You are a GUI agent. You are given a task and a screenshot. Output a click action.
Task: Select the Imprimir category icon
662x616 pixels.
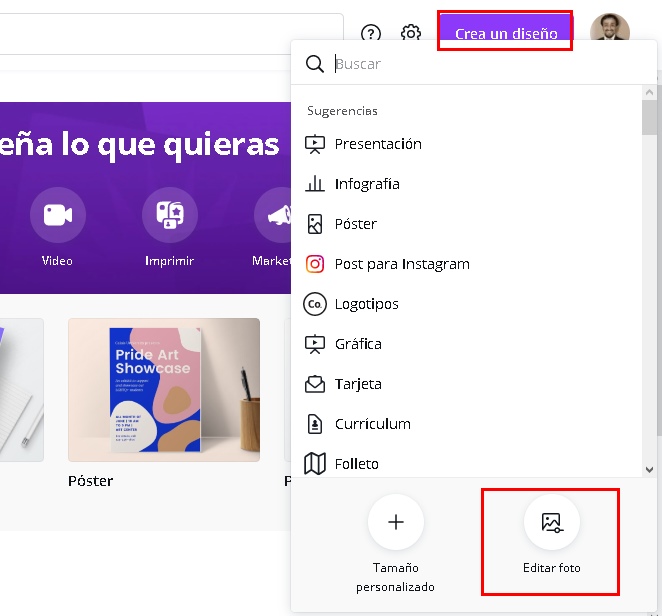point(170,215)
